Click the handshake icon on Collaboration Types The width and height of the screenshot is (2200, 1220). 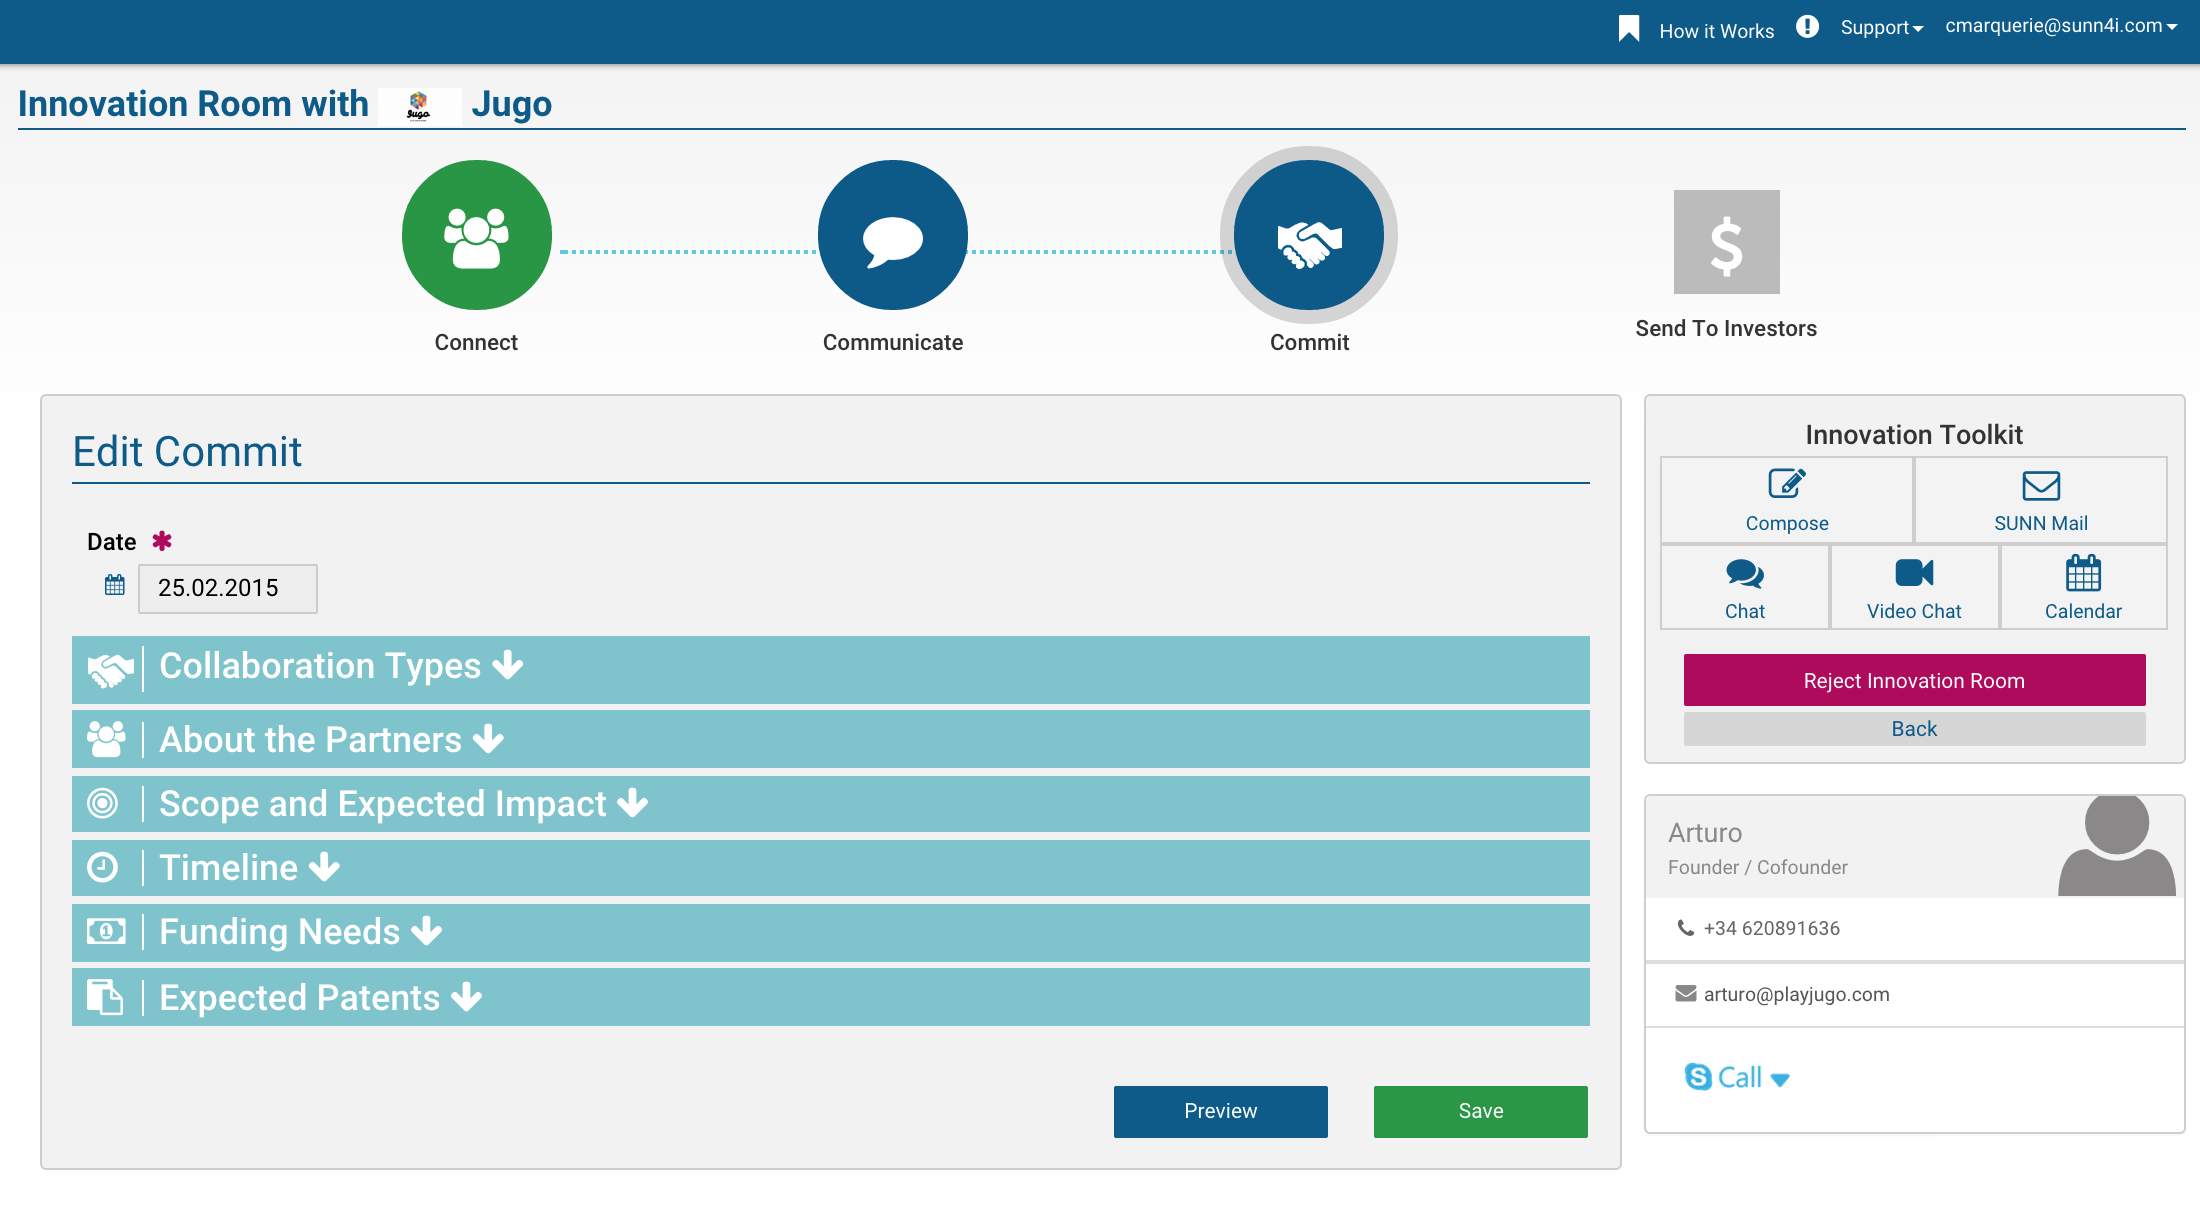(x=110, y=669)
